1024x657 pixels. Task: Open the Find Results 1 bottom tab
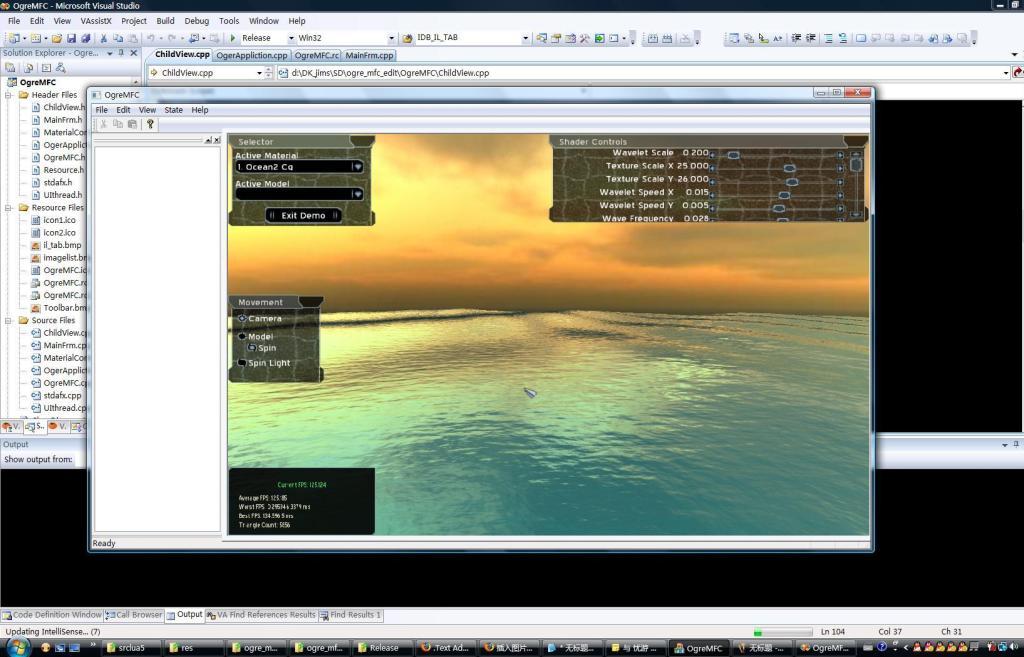[x=351, y=615]
